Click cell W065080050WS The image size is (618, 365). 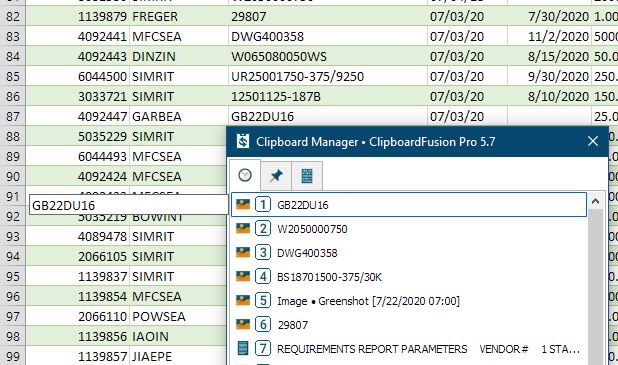point(328,56)
